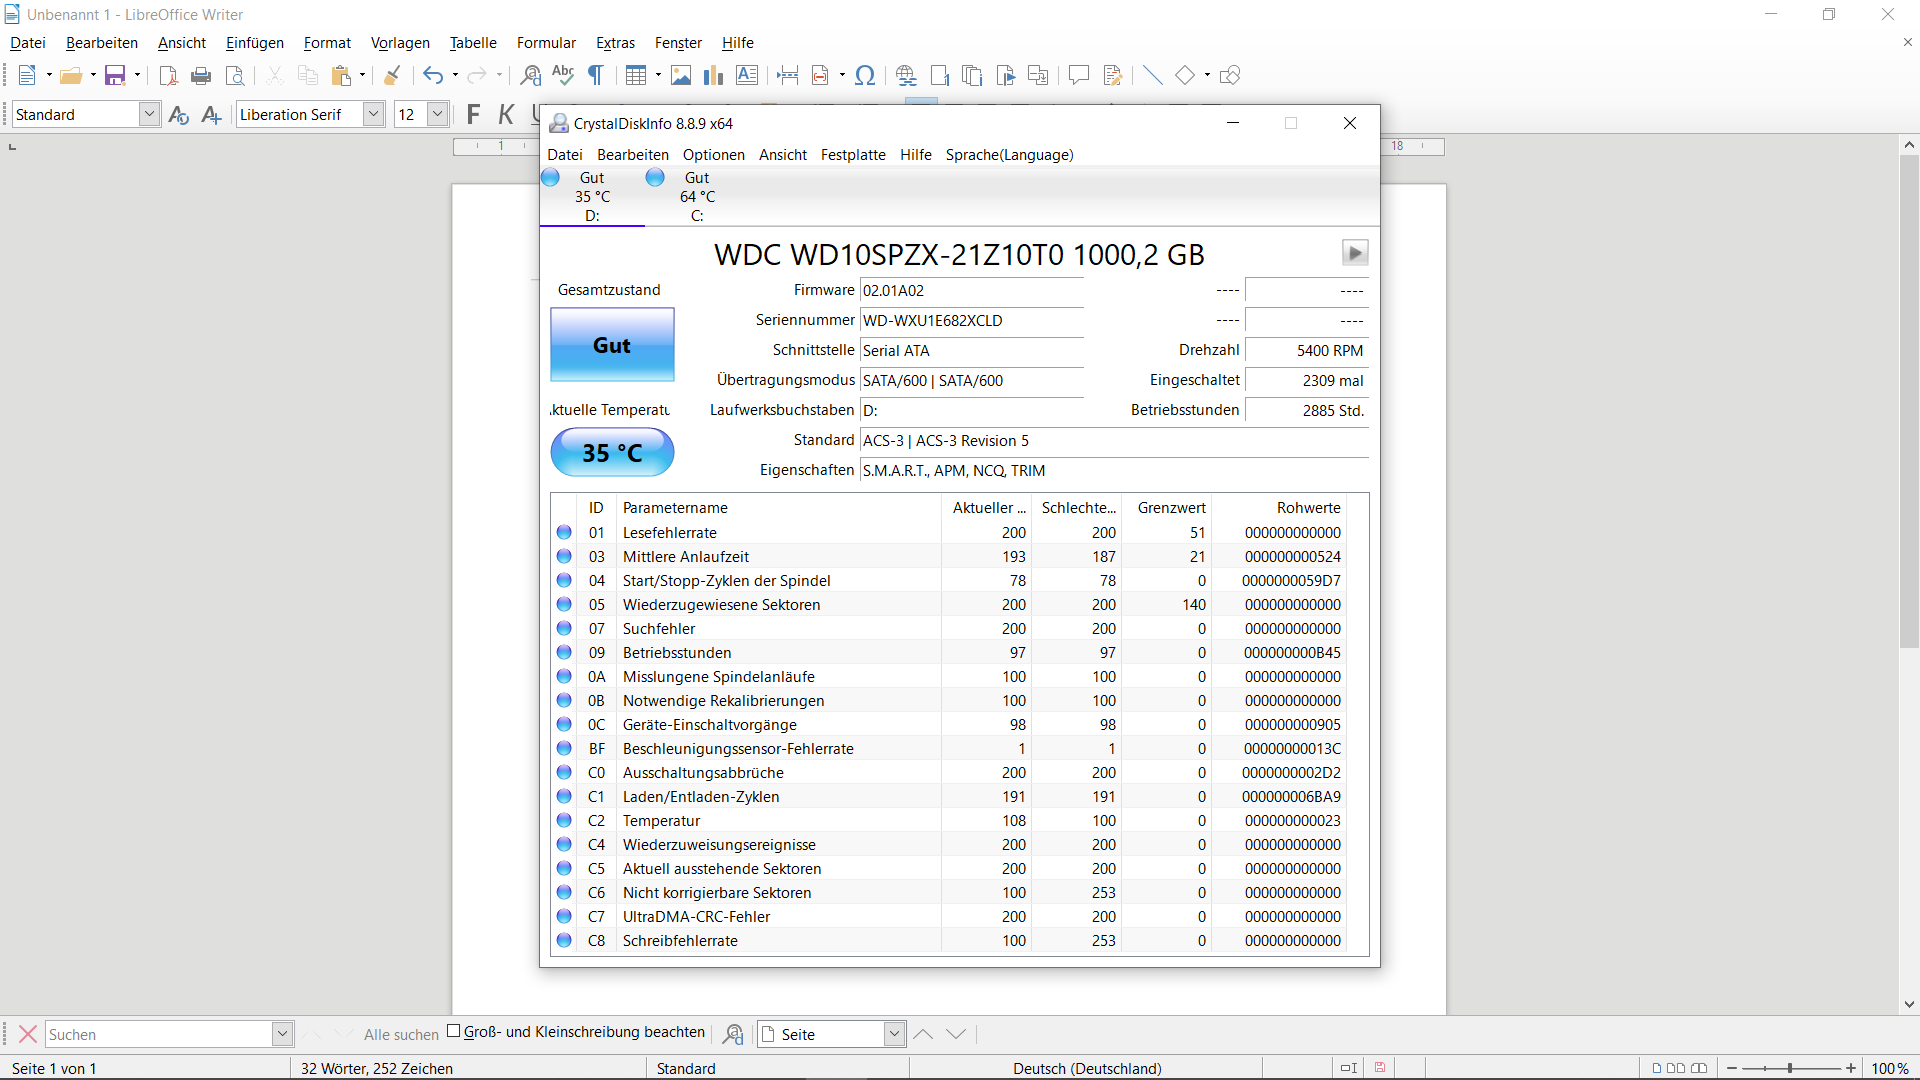Open Writer's Einfügen menu

pos(255,43)
